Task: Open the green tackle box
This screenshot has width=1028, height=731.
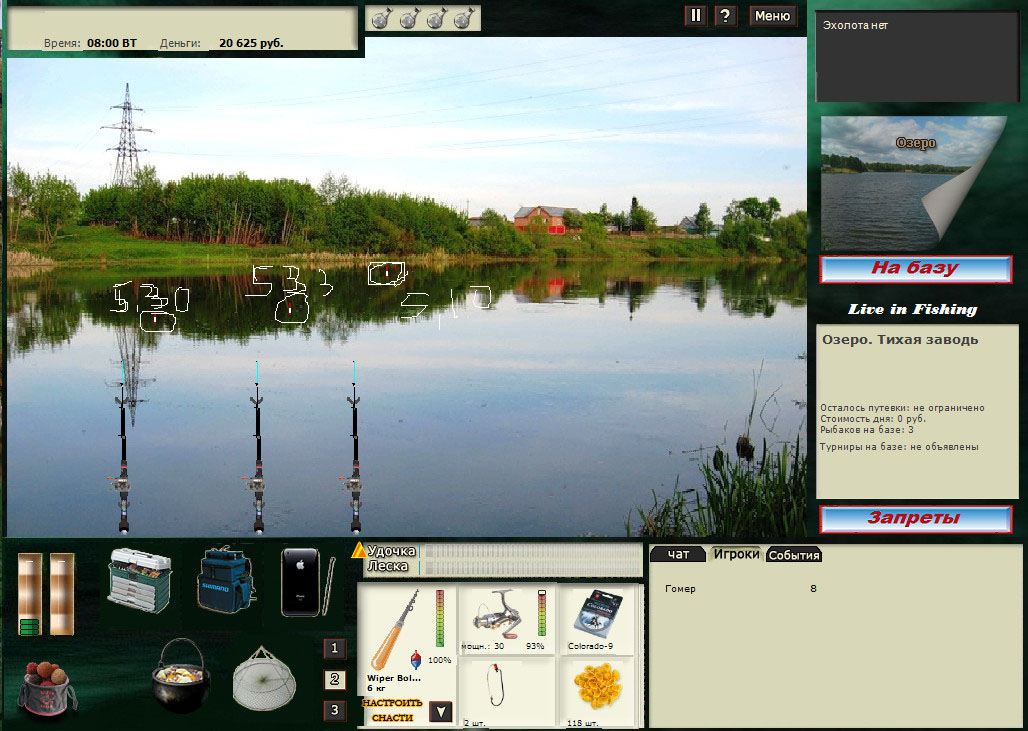Action: 139,581
